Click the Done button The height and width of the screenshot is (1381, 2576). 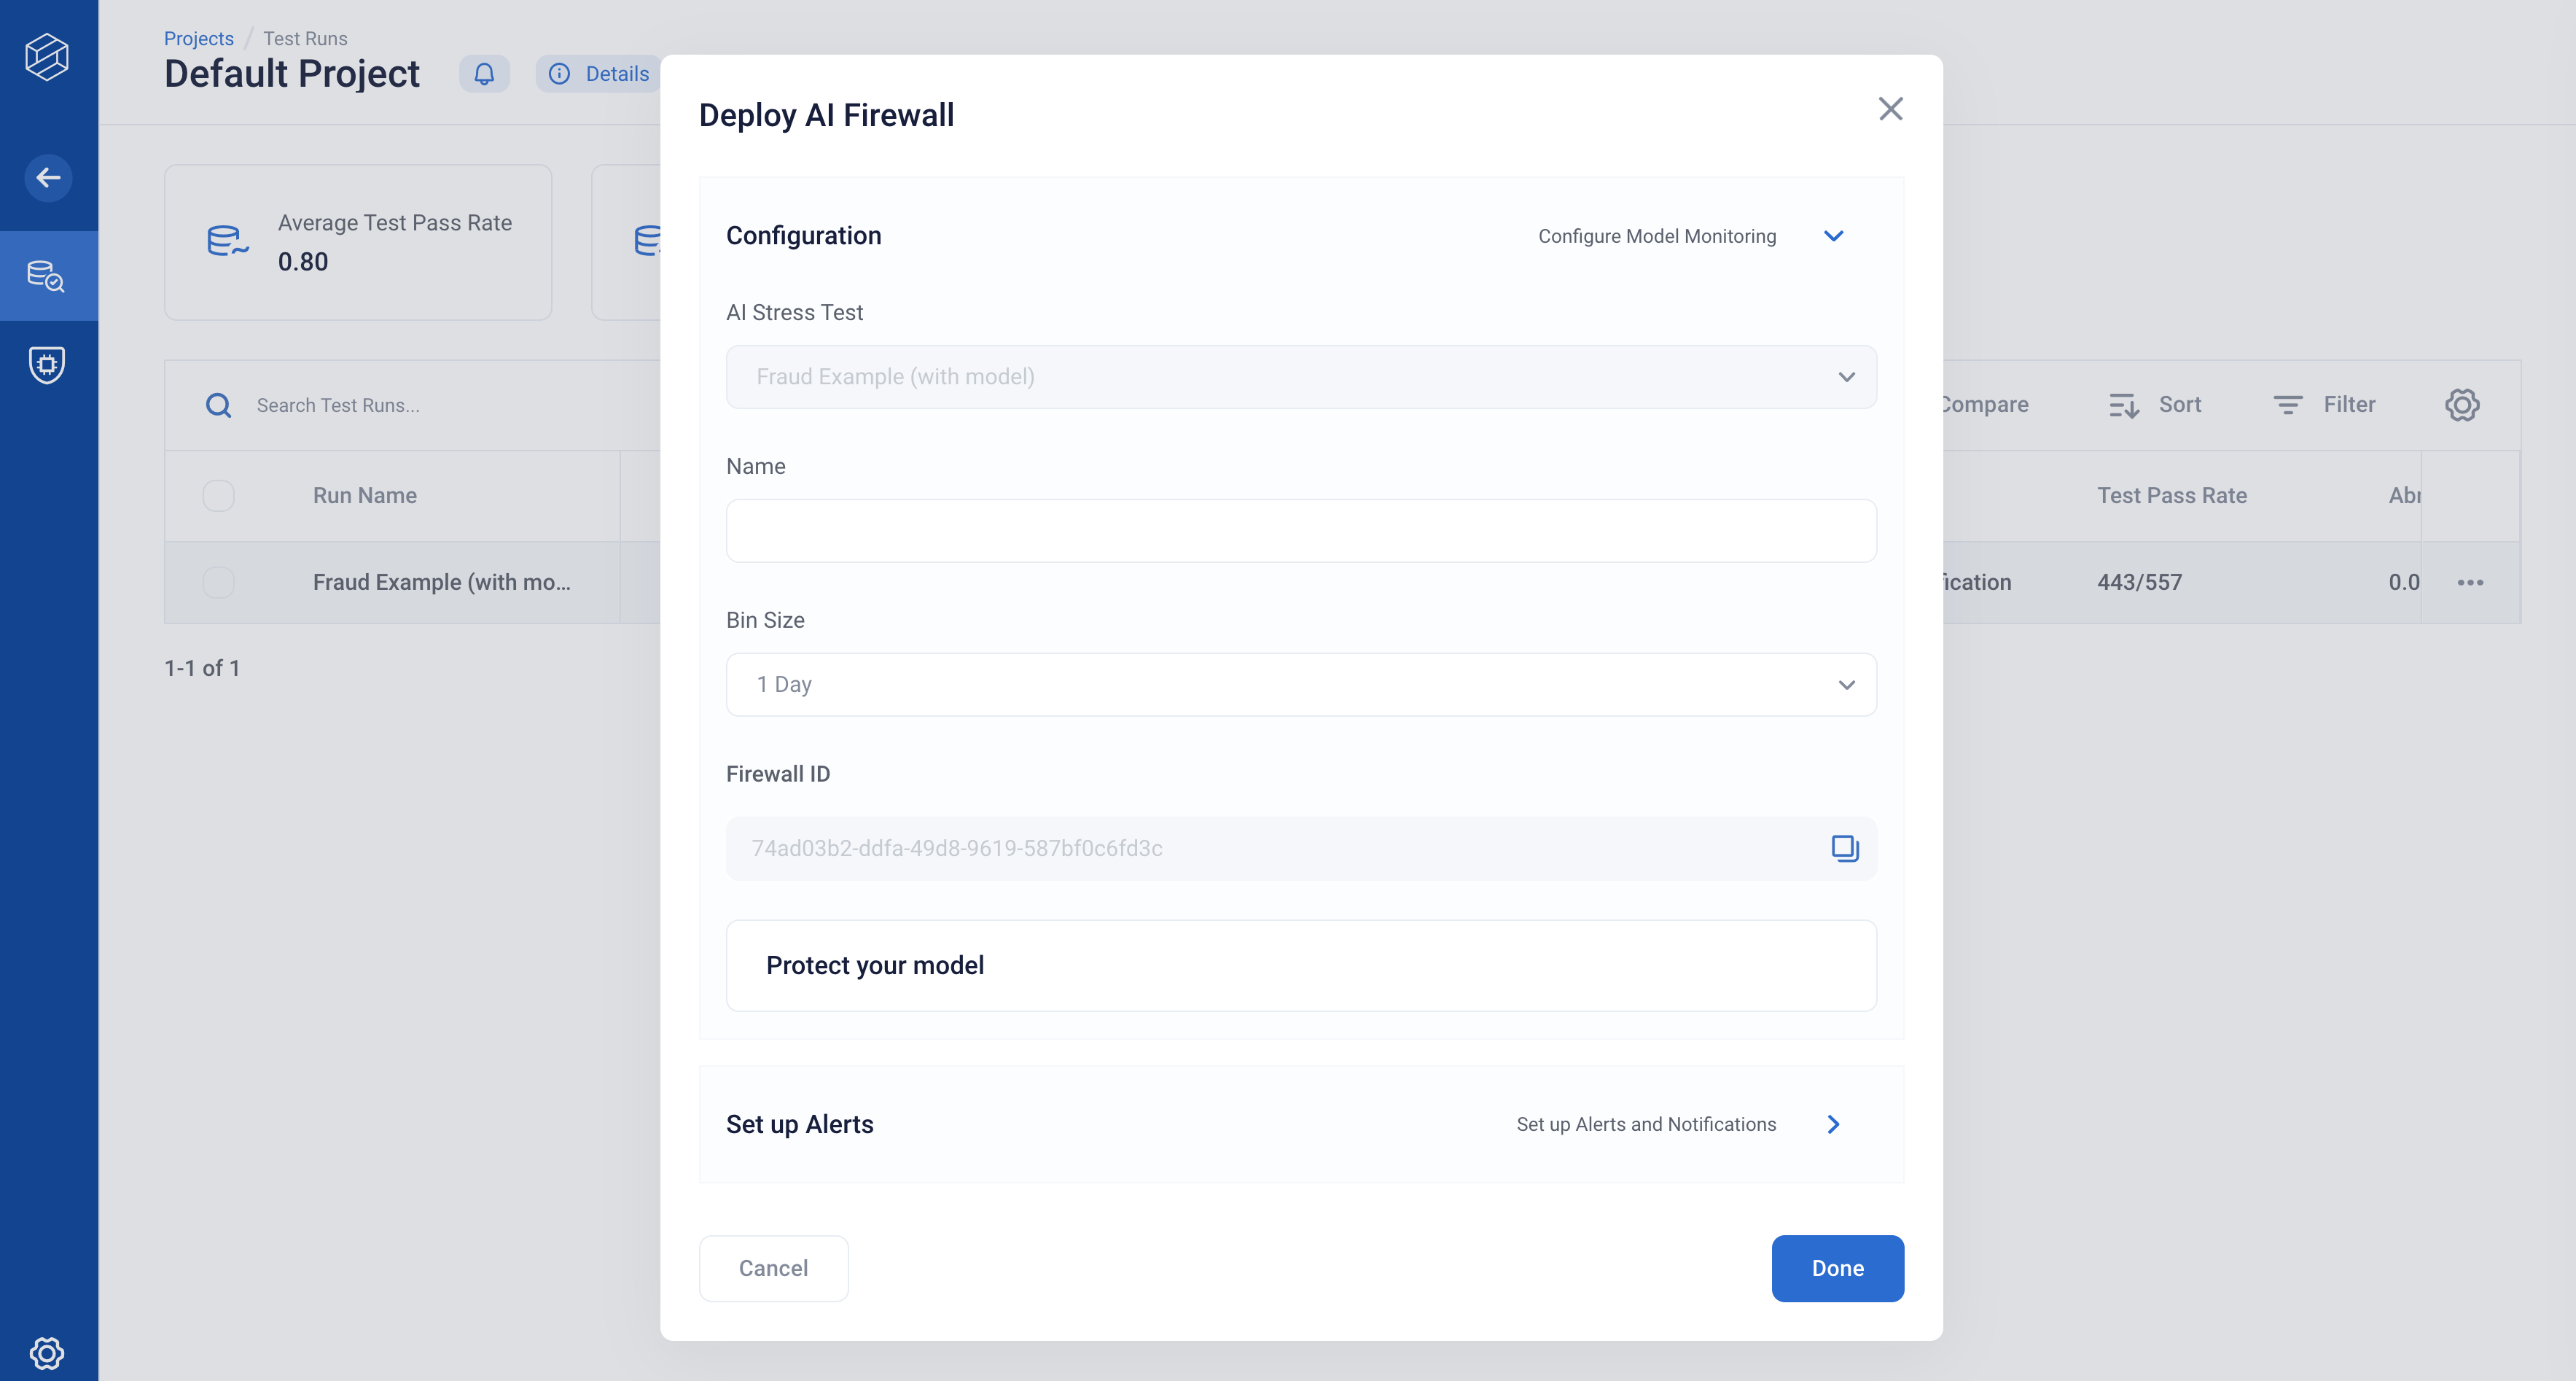click(x=1837, y=1269)
